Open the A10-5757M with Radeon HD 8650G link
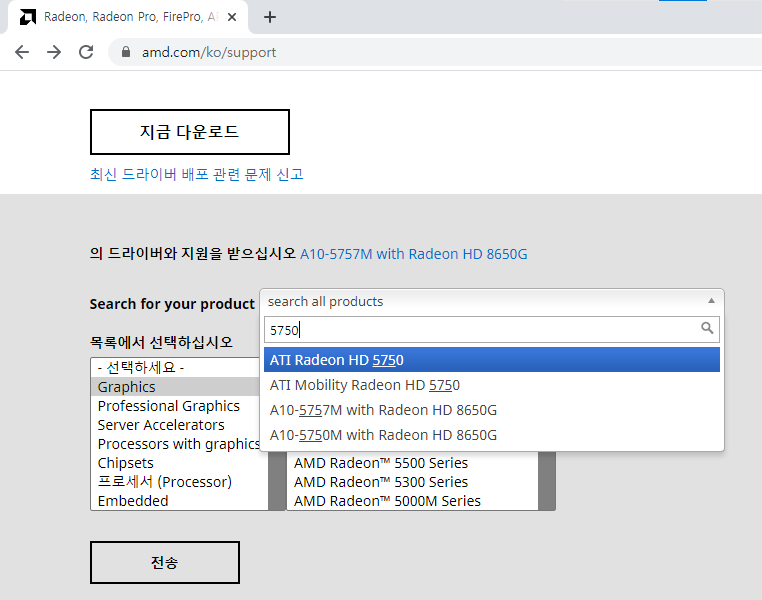 (x=414, y=254)
